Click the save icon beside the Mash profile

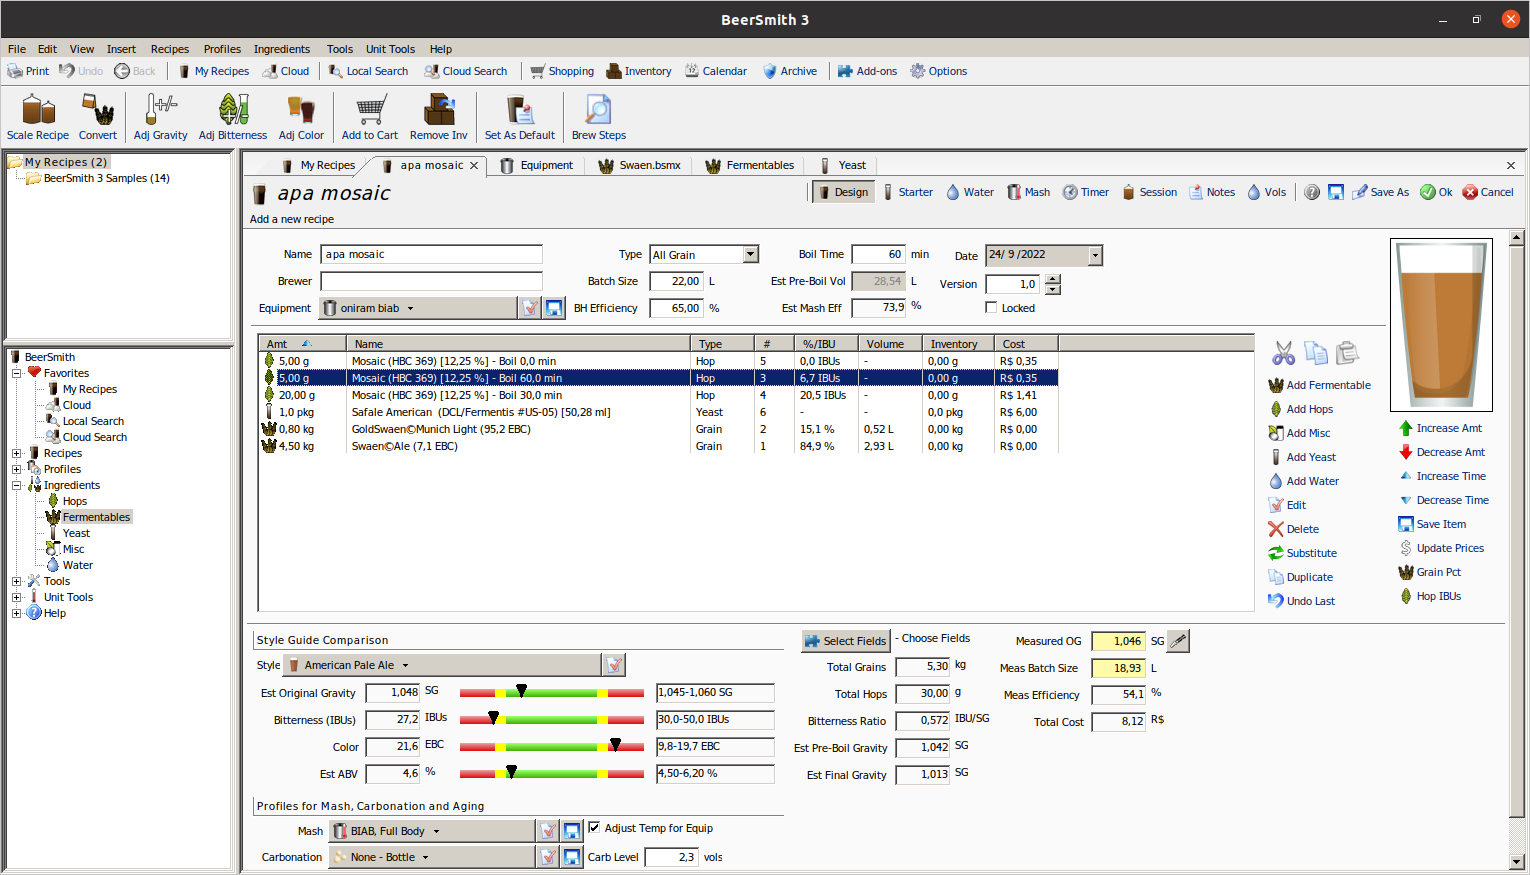[572, 831]
